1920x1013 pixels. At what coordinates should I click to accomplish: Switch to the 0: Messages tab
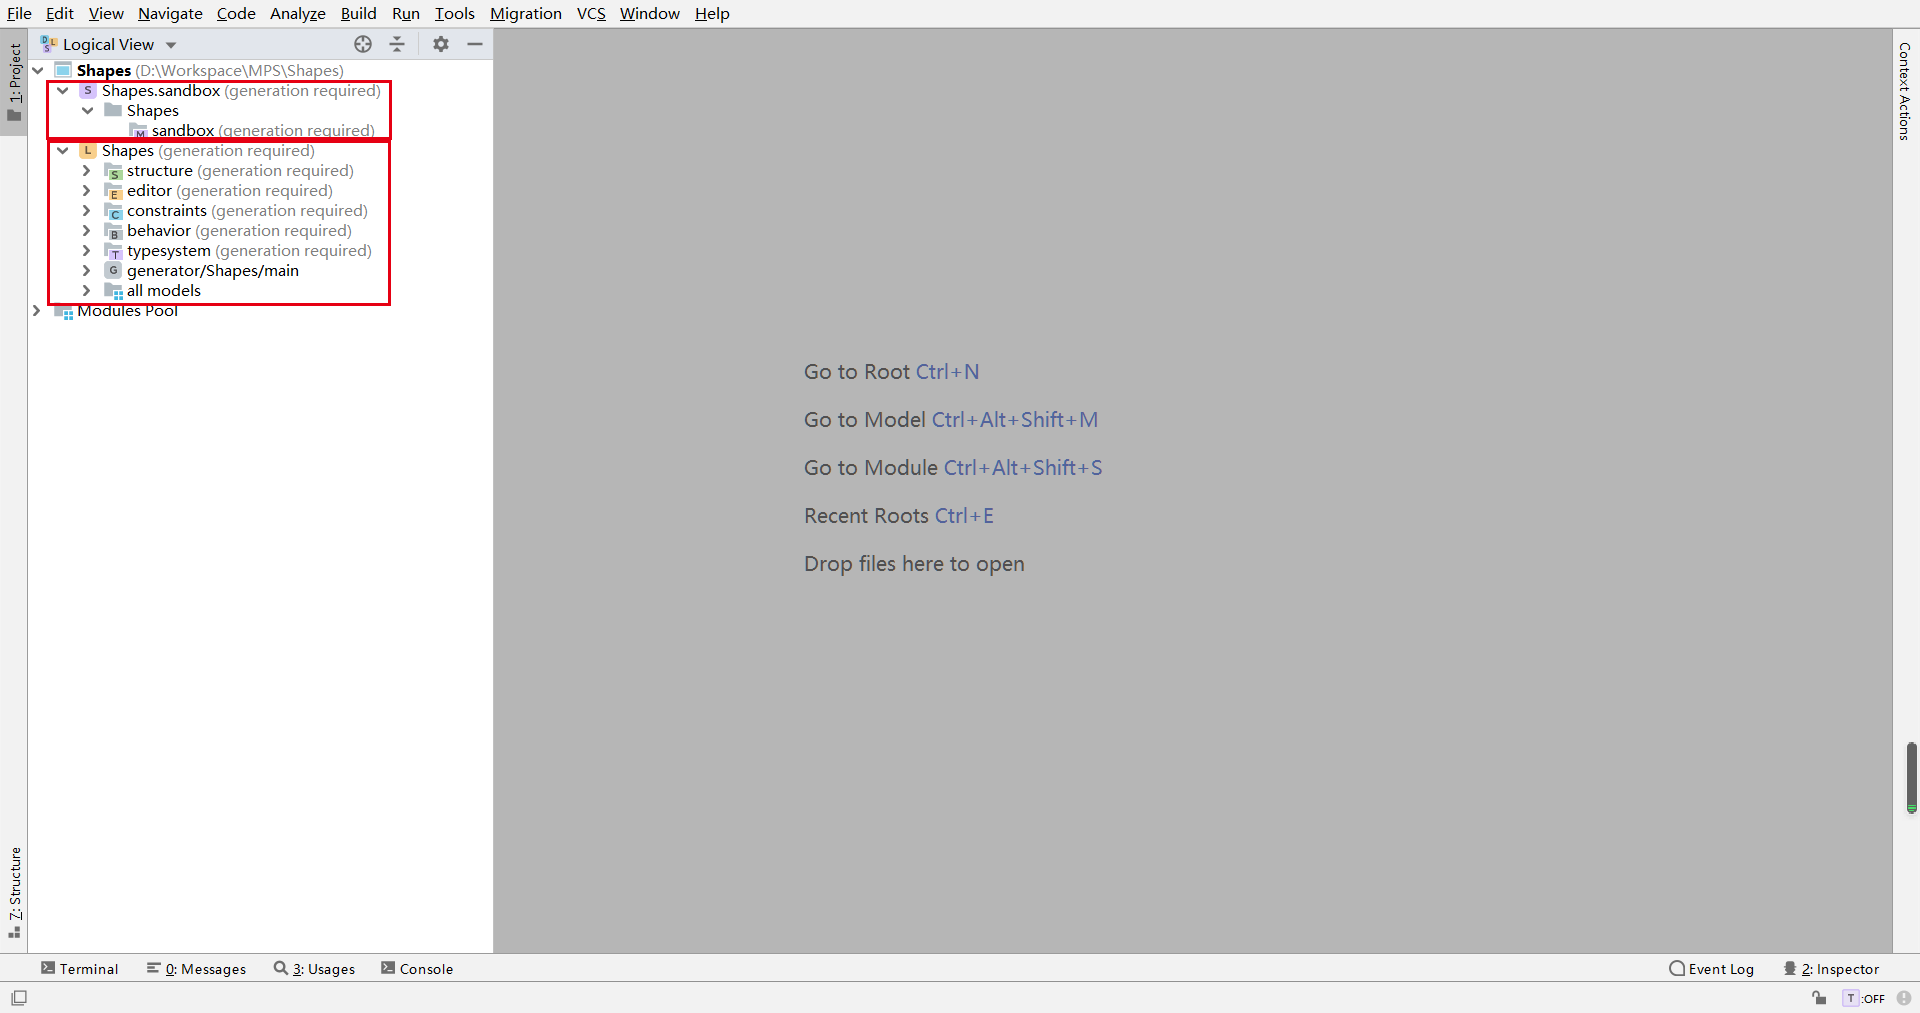[196, 969]
